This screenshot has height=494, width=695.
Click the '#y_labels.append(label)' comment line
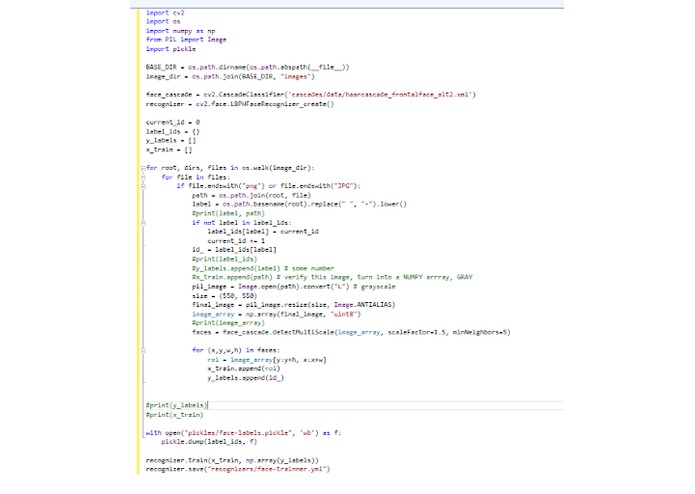coord(263,268)
